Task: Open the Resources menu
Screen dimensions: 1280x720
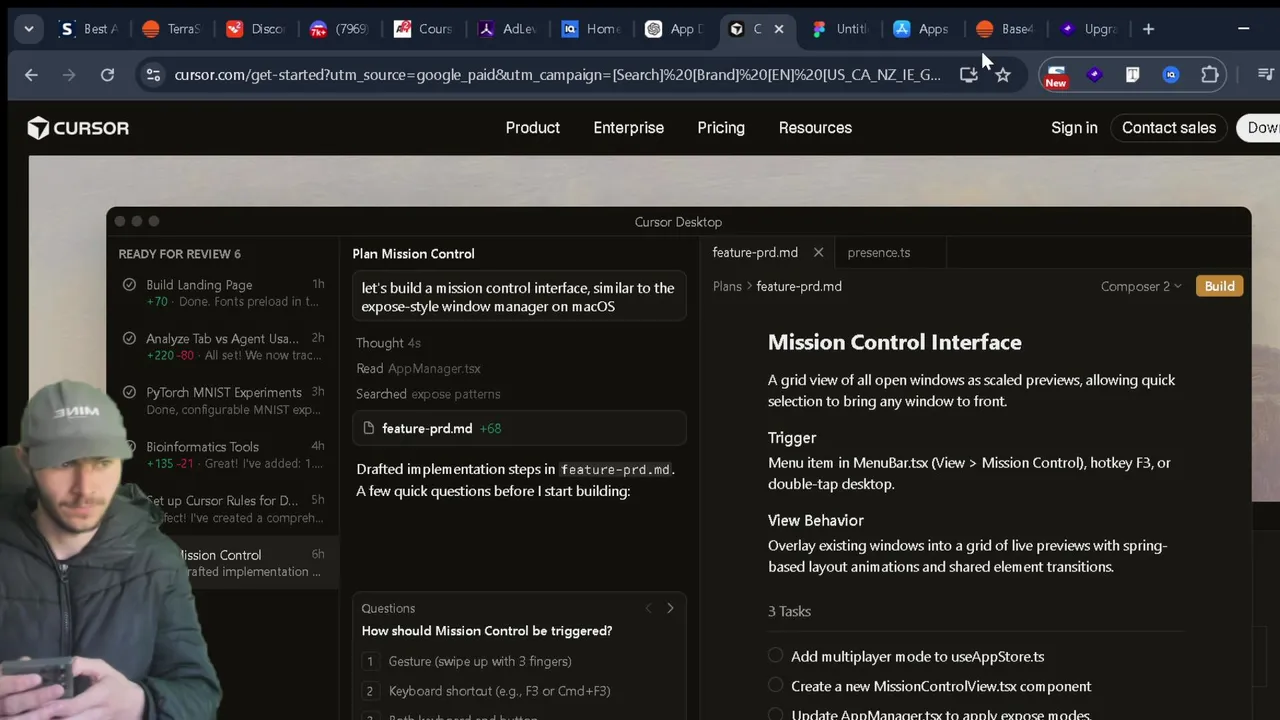Action: tap(815, 128)
